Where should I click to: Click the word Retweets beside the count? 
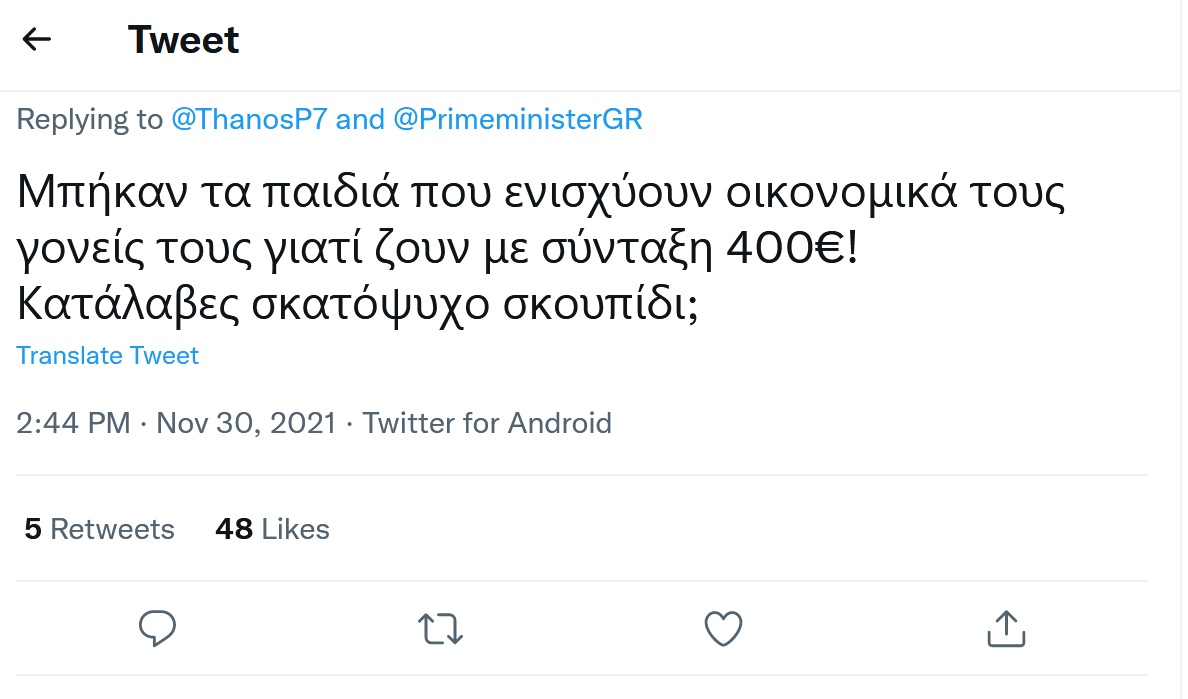click(x=112, y=529)
